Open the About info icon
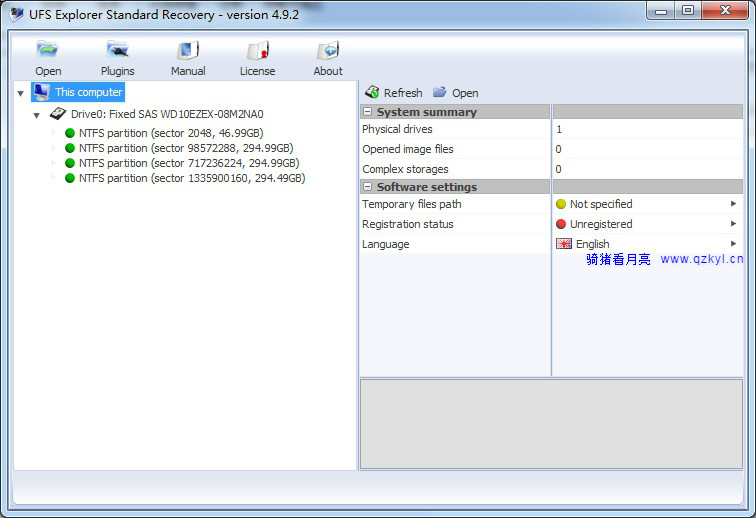756x518 pixels. click(x=328, y=50)
